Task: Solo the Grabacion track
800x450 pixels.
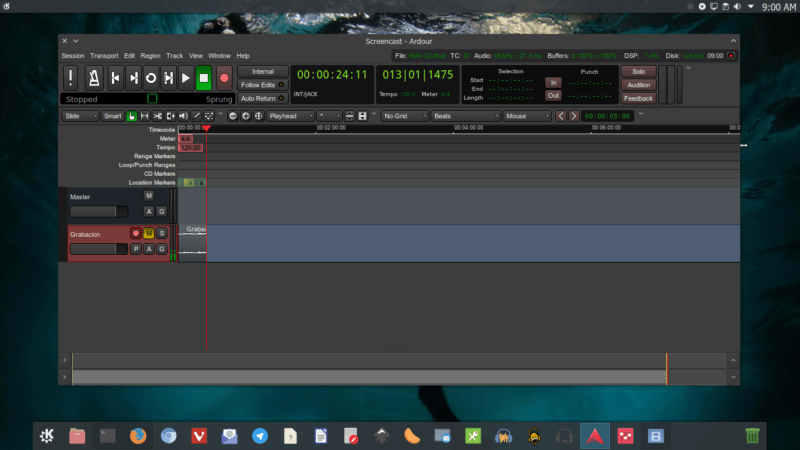Action: [x=162, y=233]
